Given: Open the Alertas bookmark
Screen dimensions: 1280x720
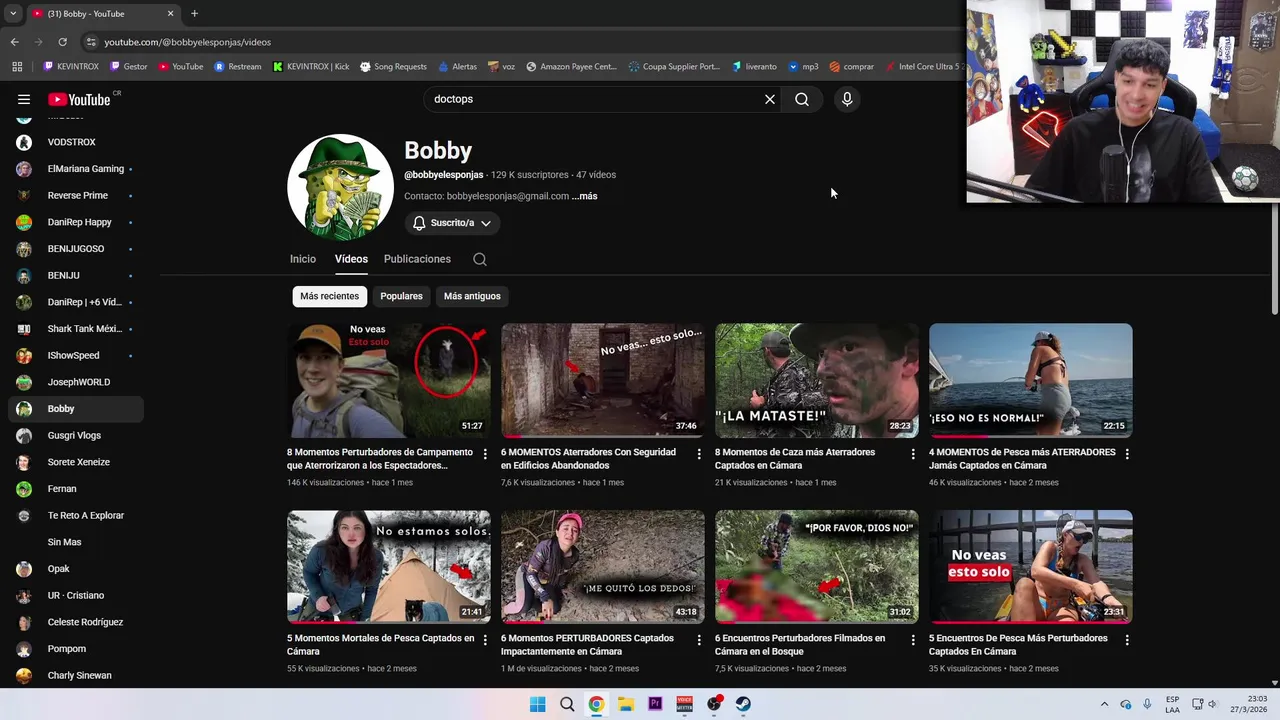Looking at the screenshot, I should 458,67.
